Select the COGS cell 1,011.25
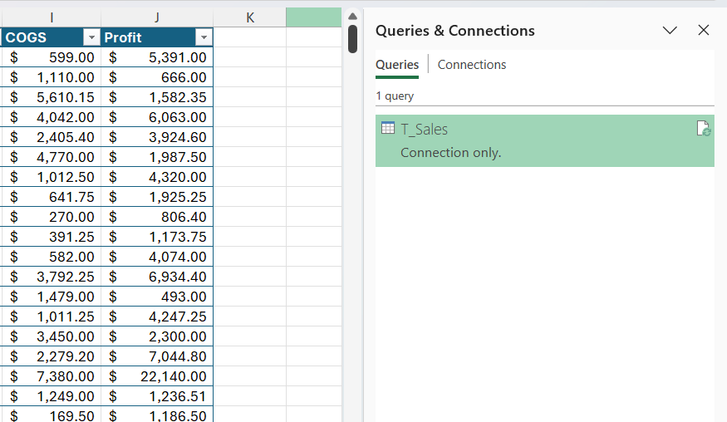Screen dimensions: 727x422 [51, 316]
